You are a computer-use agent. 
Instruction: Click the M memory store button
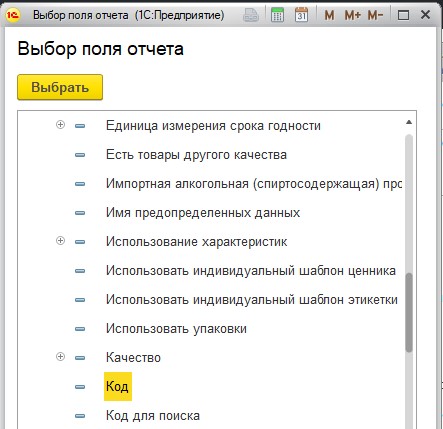(x=329, y=15)
